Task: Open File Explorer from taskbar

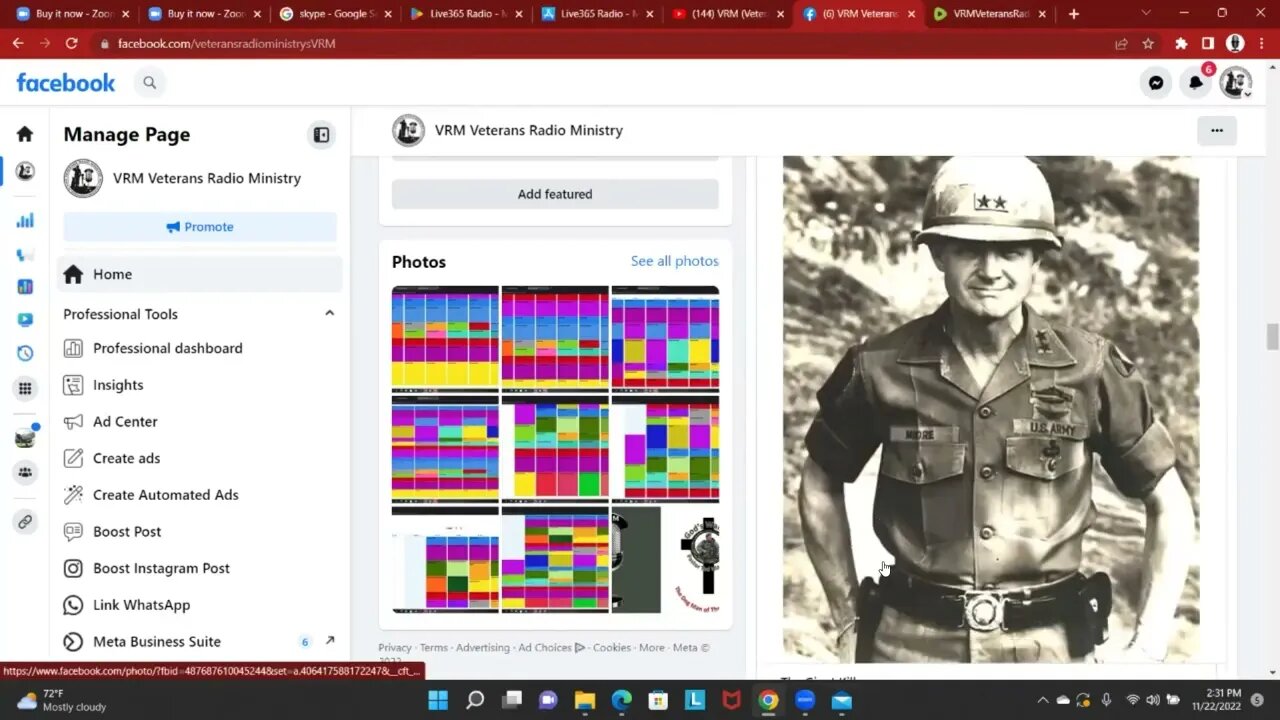Action: coord(585,700)
